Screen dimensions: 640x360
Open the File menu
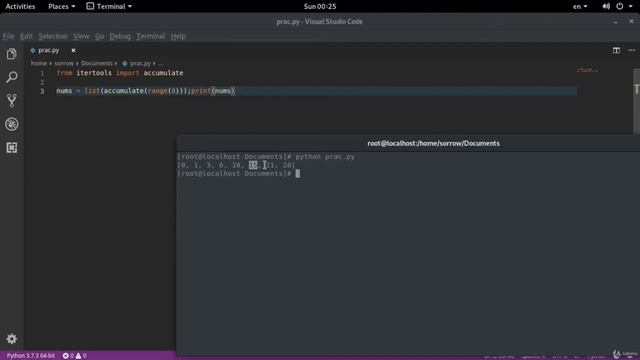click(x=8, y=36)
